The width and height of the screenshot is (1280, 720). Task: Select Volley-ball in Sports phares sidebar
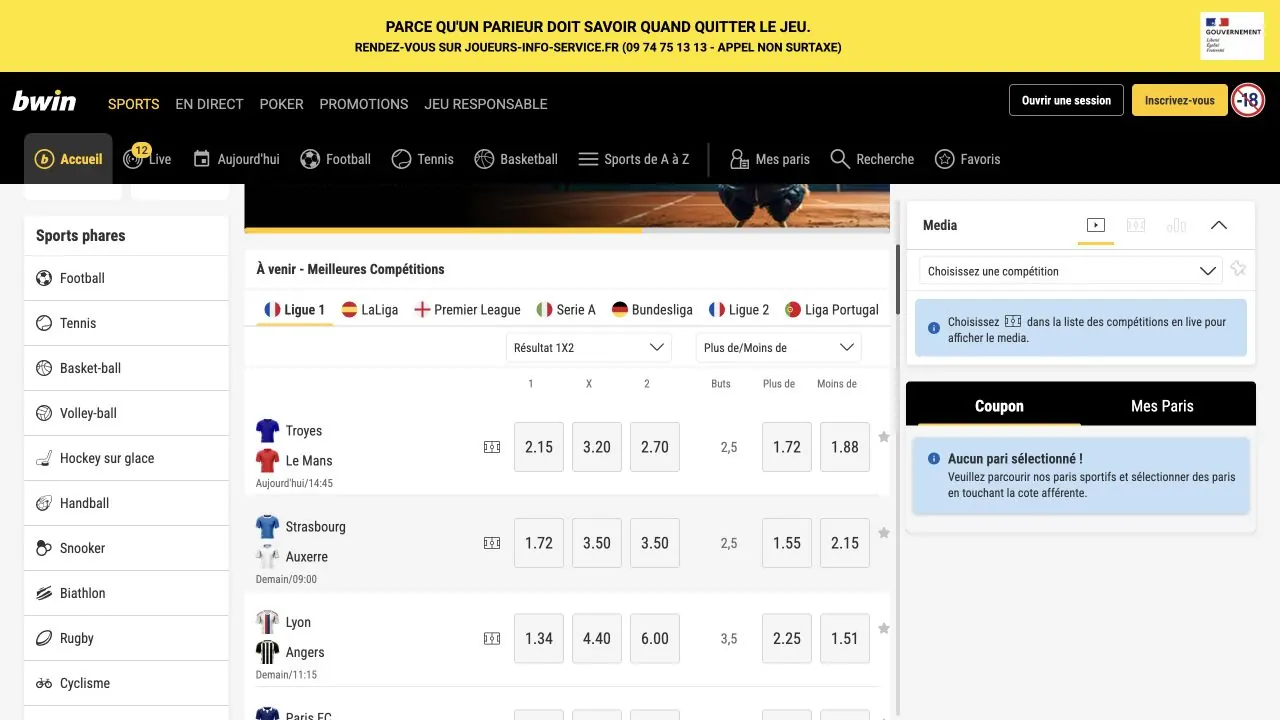(126, 413)
